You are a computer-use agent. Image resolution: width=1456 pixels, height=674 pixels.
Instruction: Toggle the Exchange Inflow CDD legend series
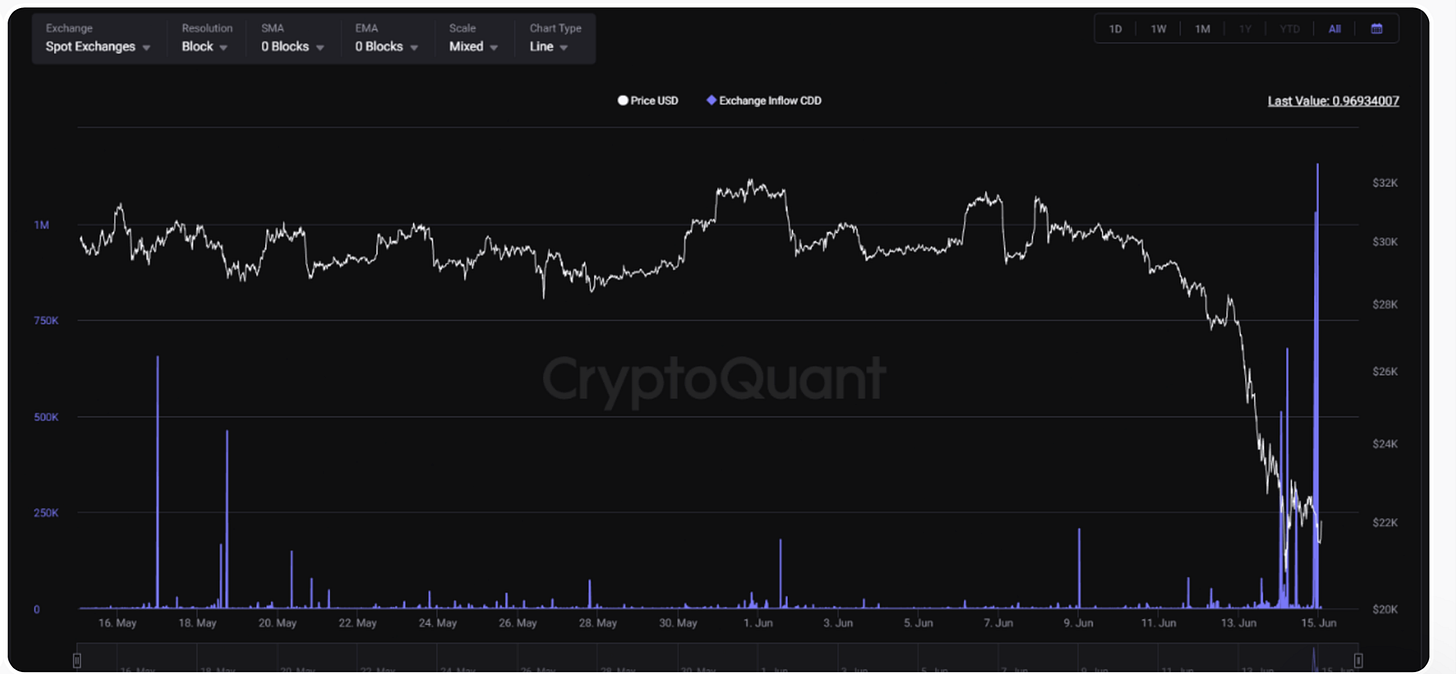(x=764, y=101)
